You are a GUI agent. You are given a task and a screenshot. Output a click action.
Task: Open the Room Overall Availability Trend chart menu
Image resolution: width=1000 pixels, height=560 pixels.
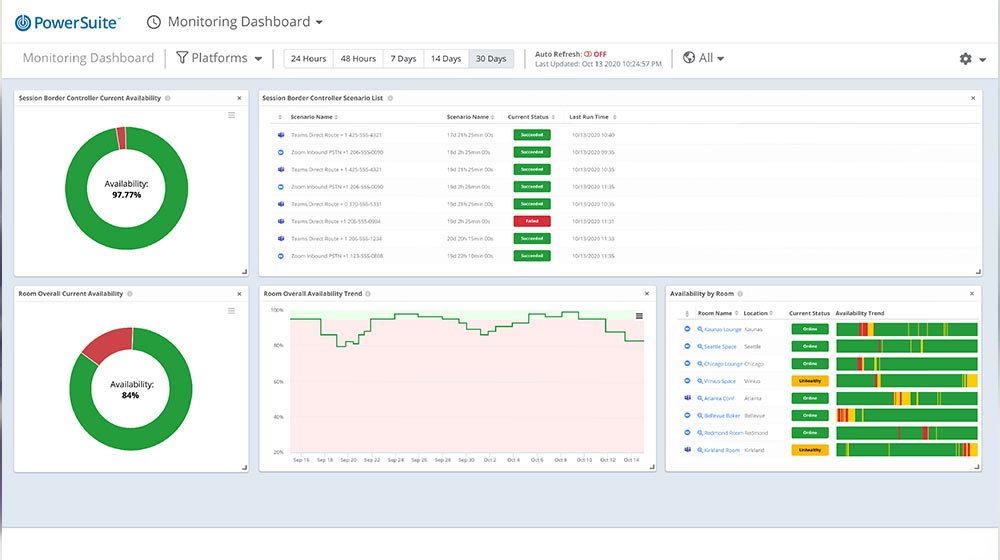639,316
